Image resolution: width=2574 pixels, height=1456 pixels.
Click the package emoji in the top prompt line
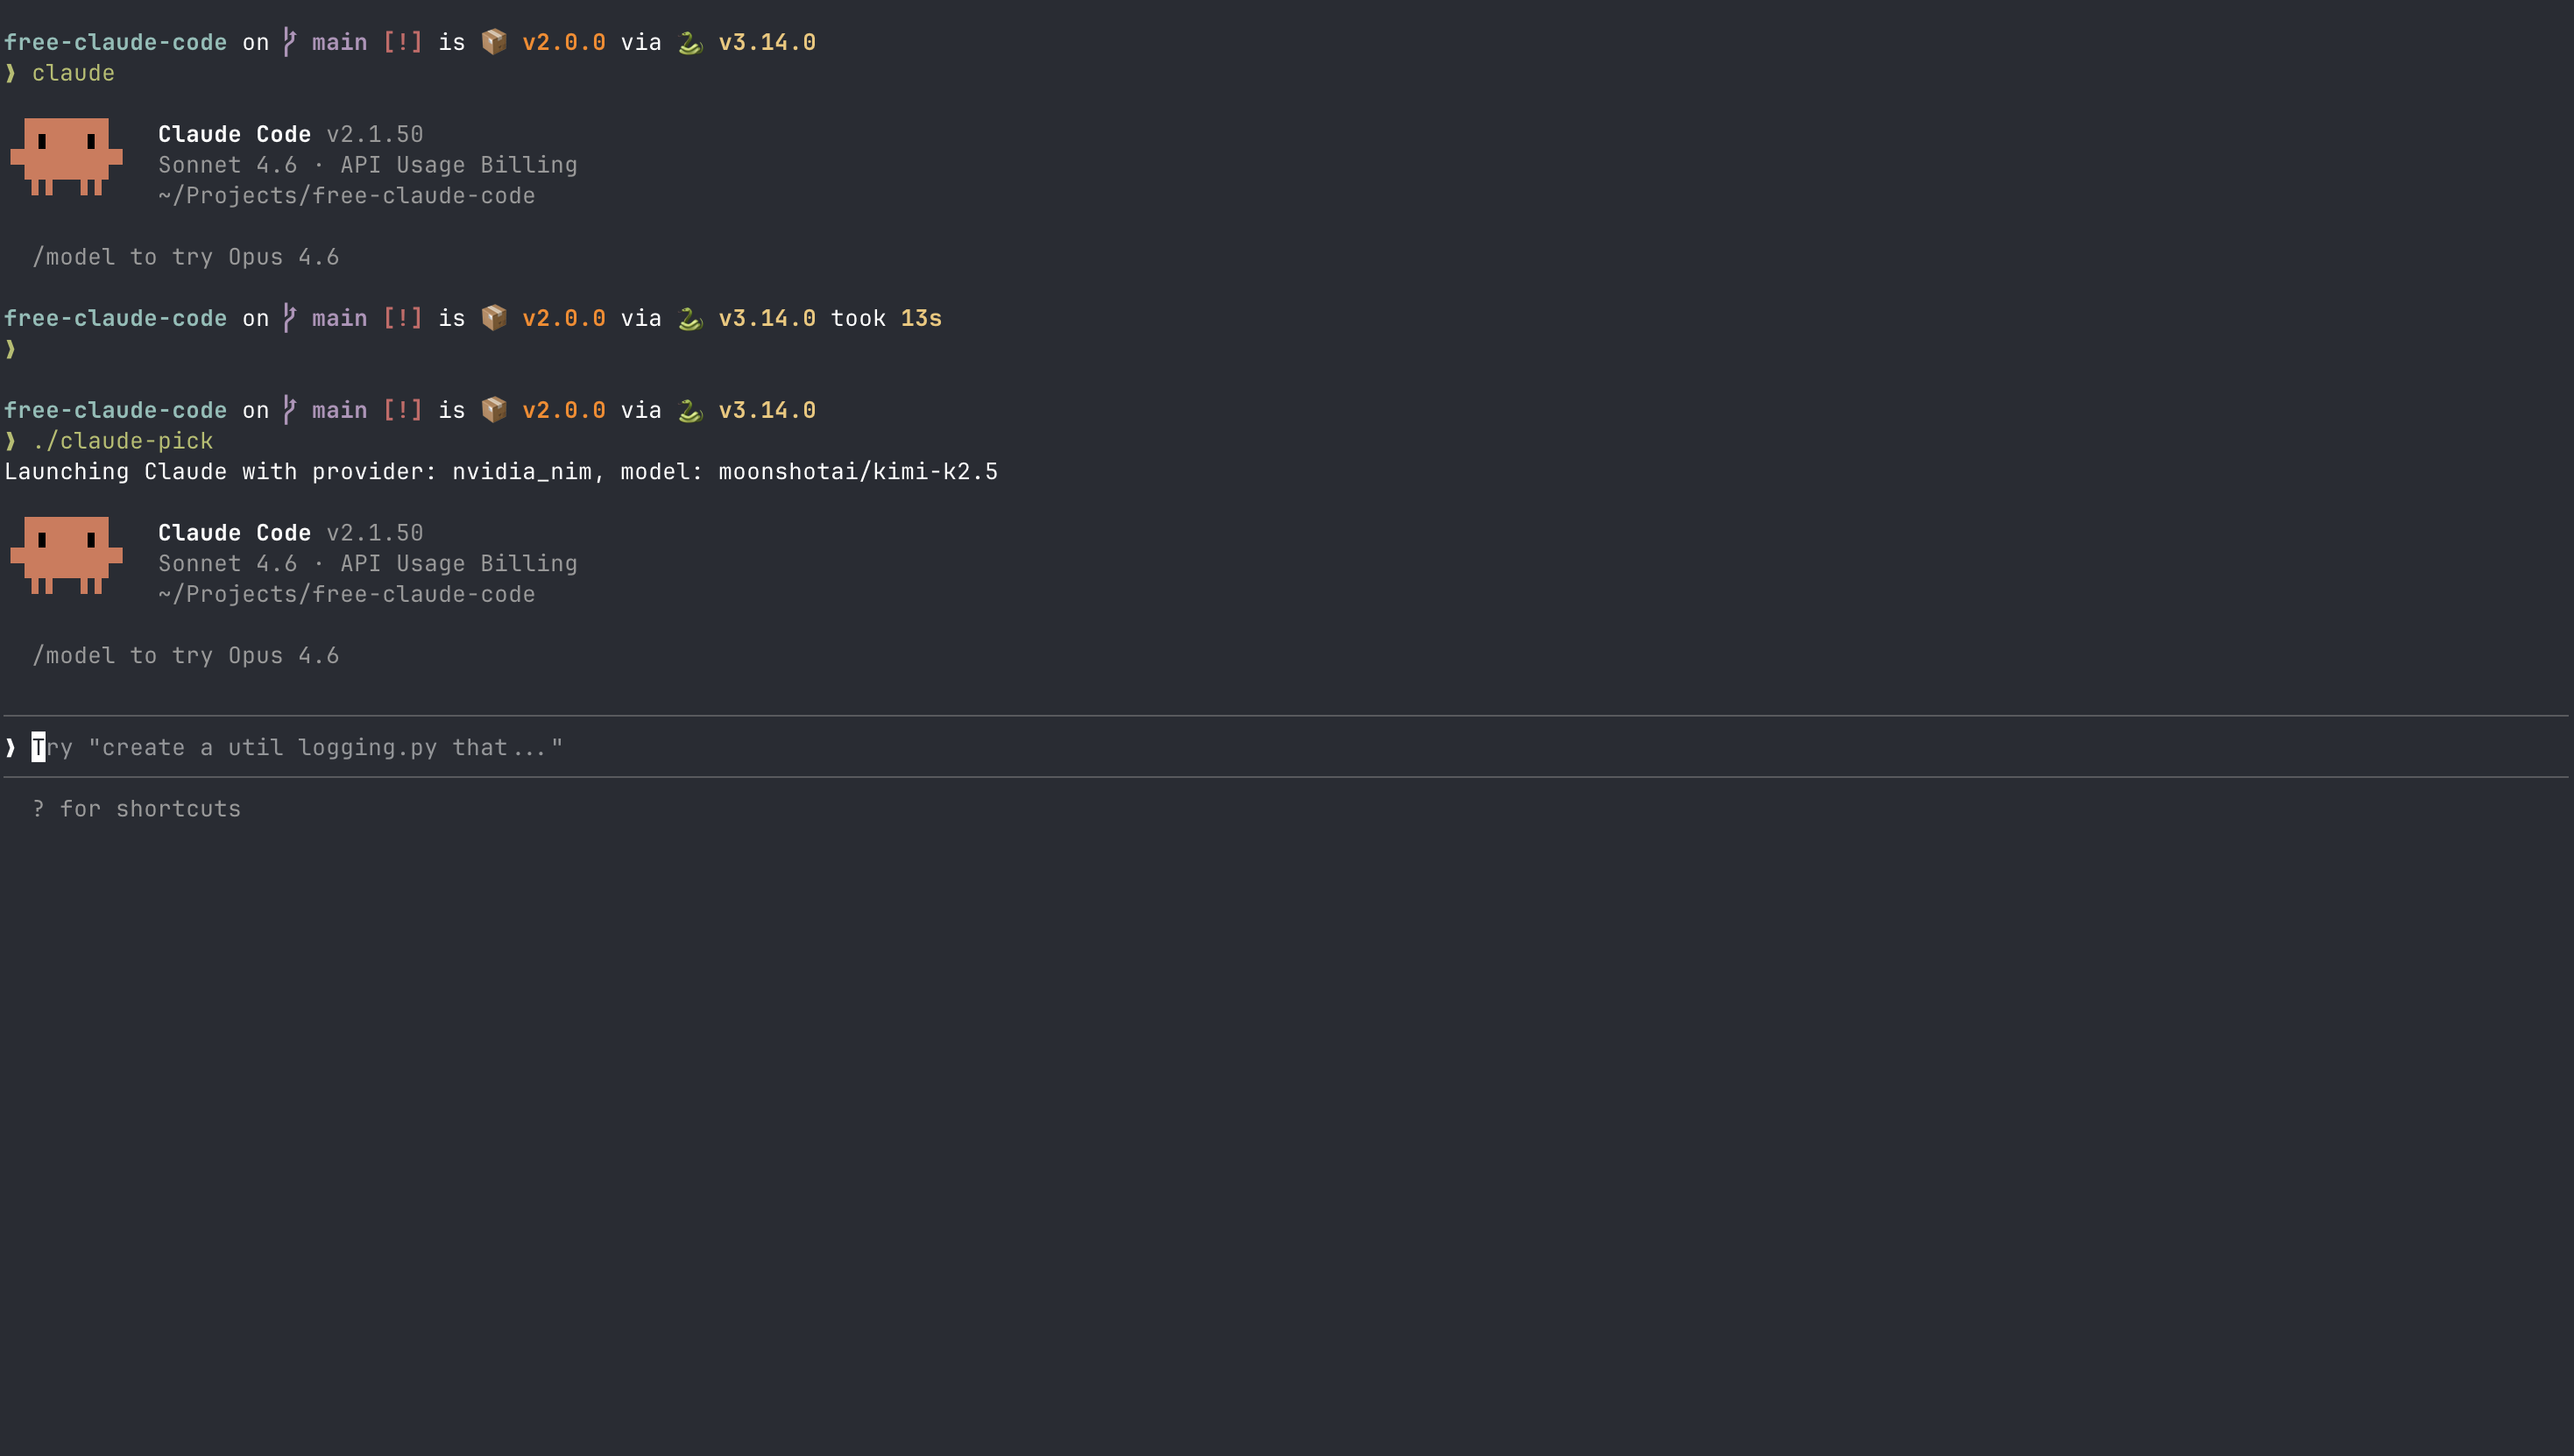494,42
